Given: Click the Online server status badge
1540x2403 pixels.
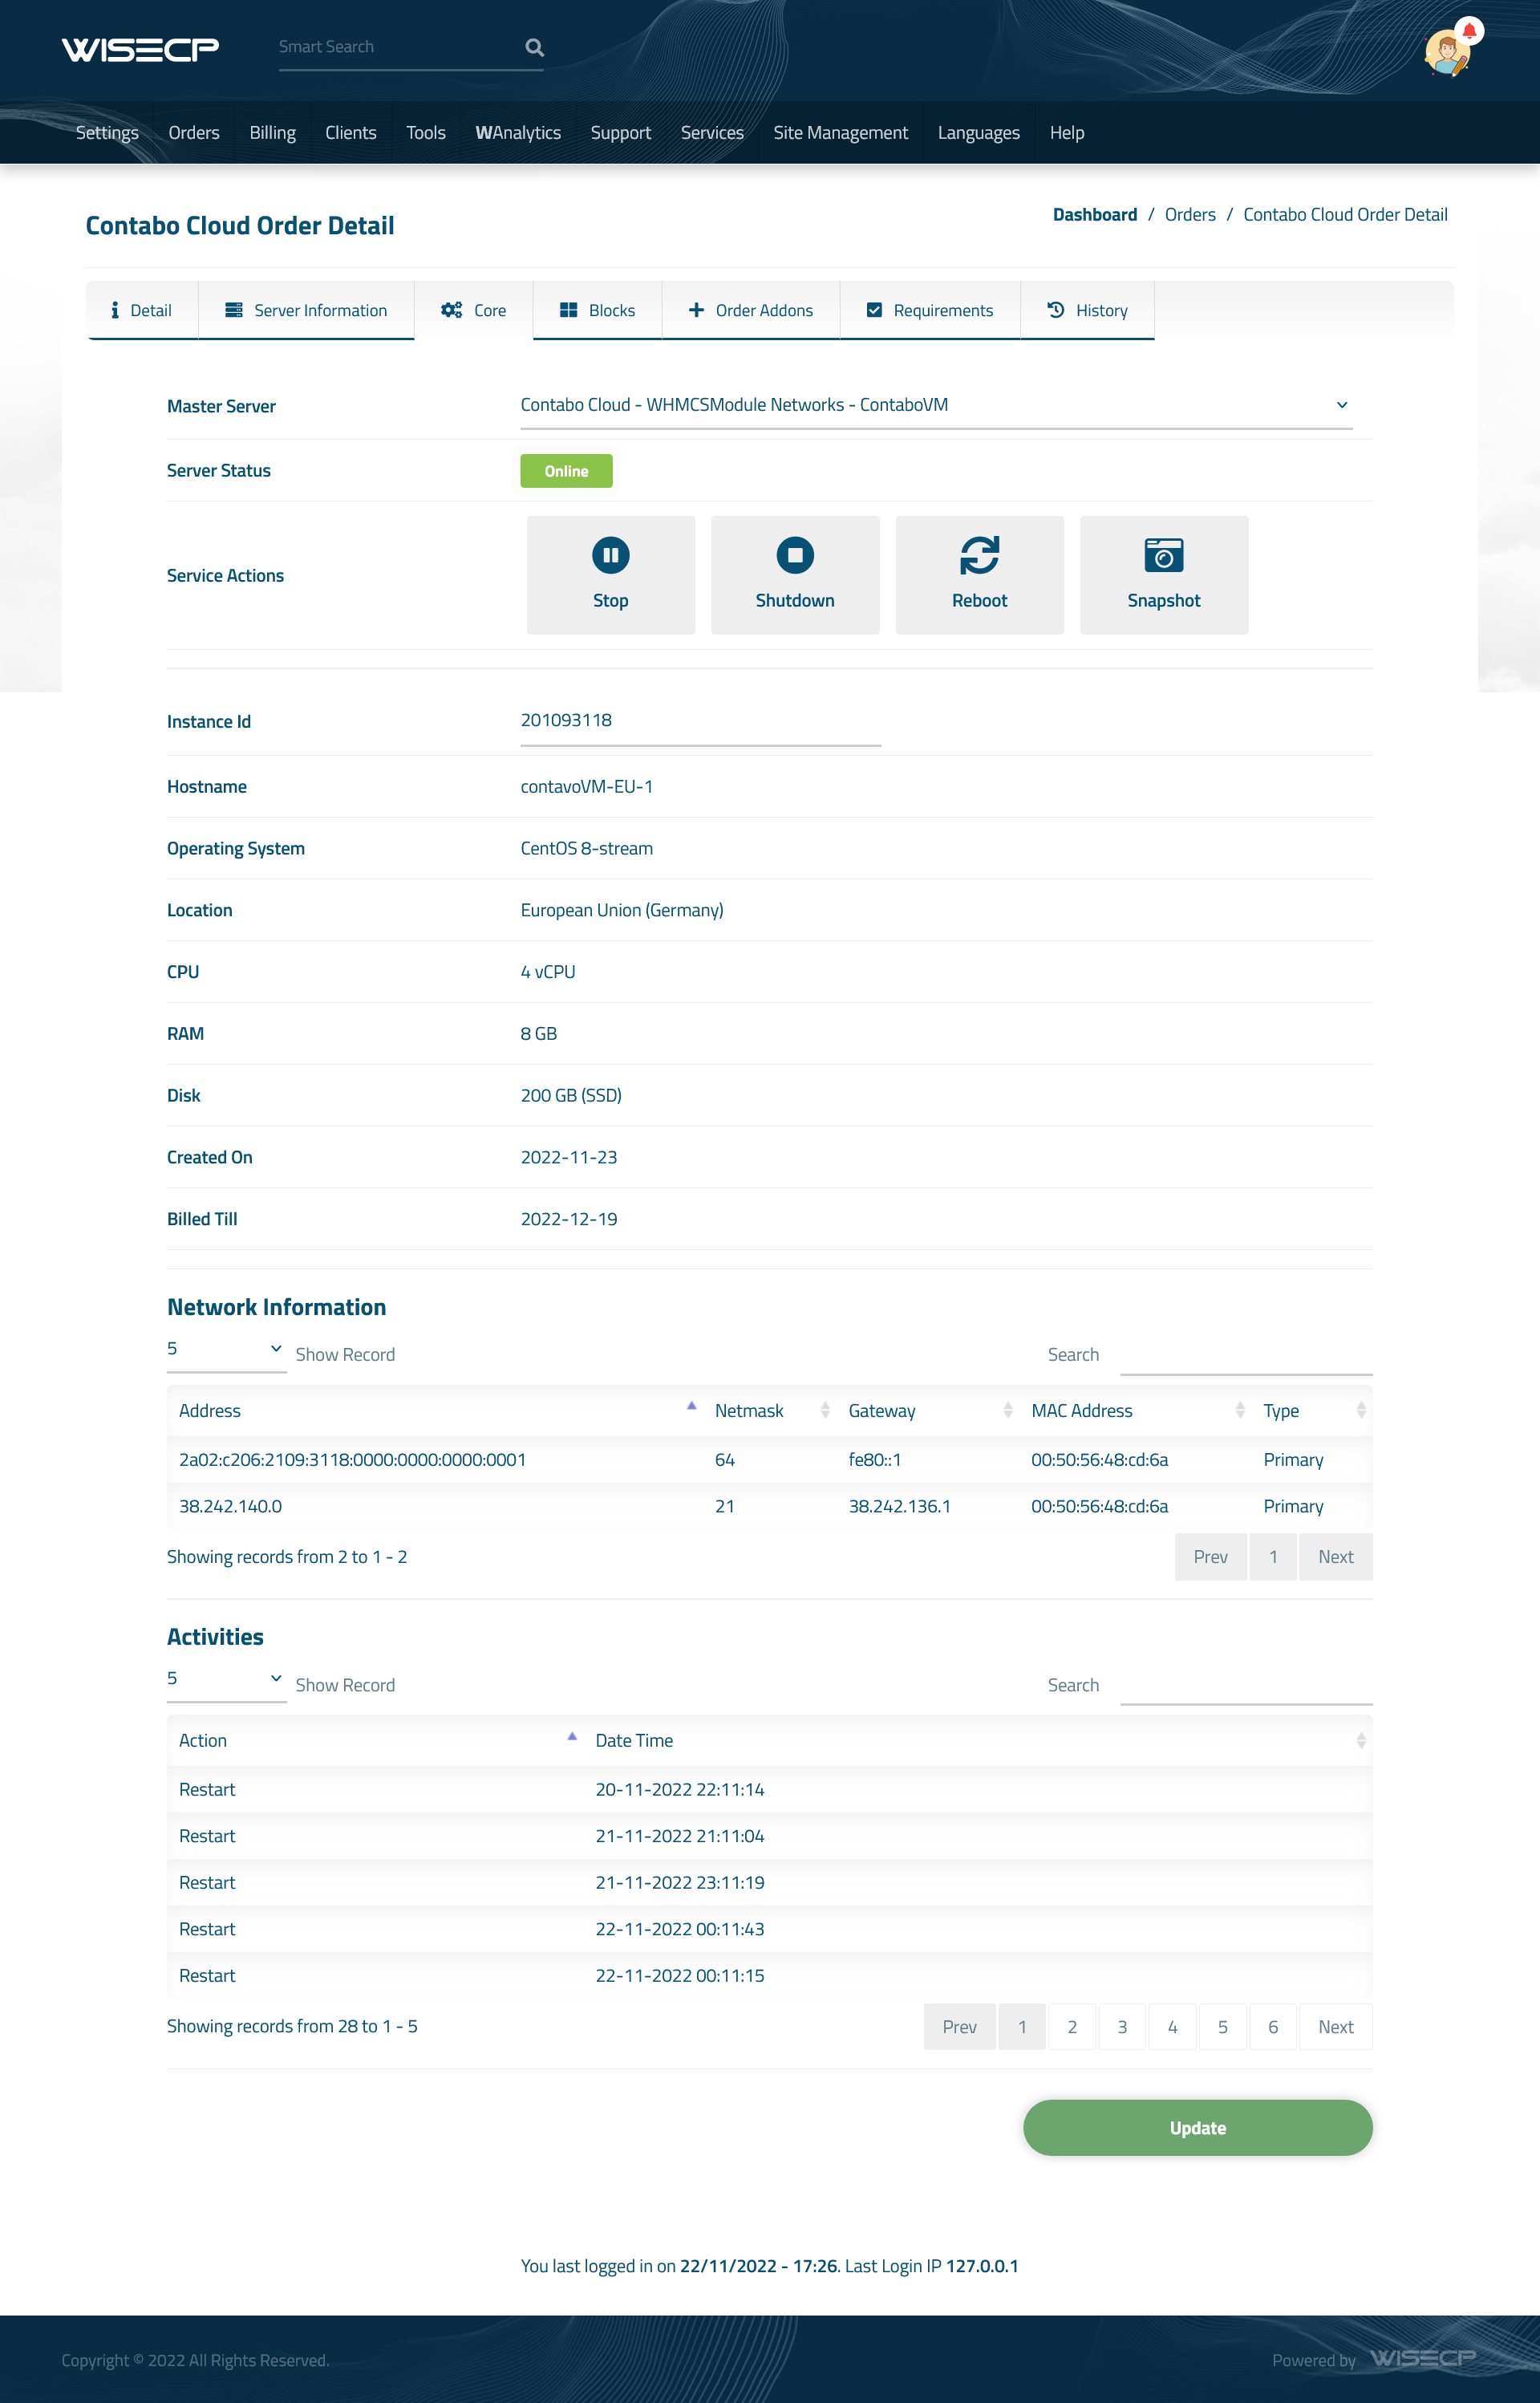Looking at the screenshot, I should coord(566,471).
